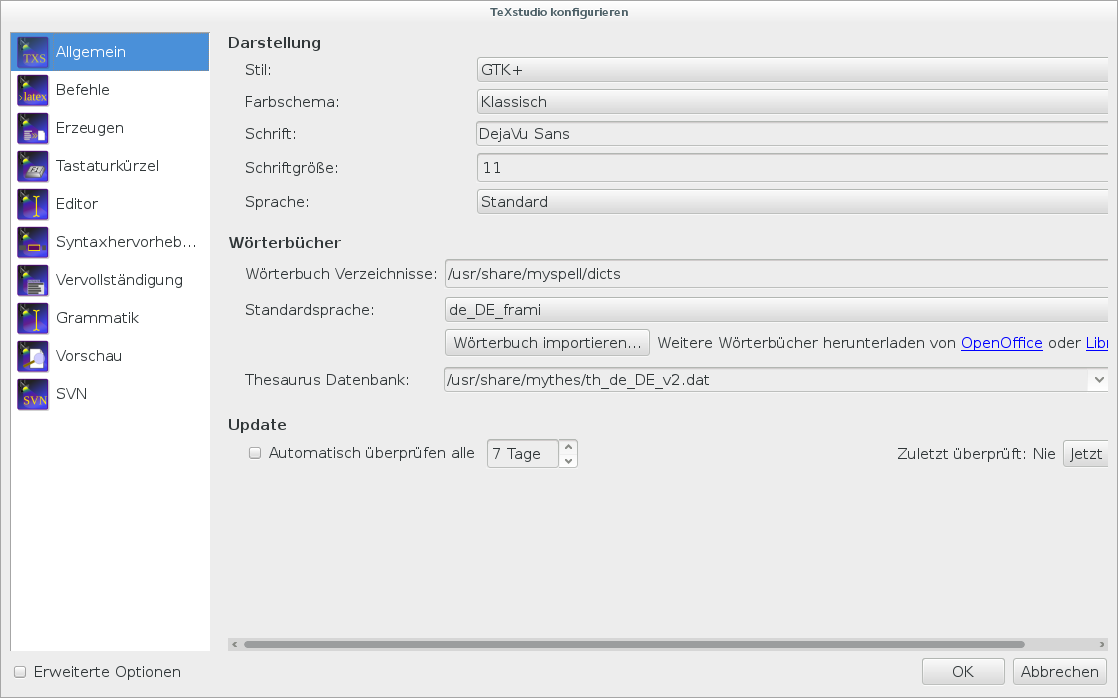Open the Allgemein page label

point(91,52)
